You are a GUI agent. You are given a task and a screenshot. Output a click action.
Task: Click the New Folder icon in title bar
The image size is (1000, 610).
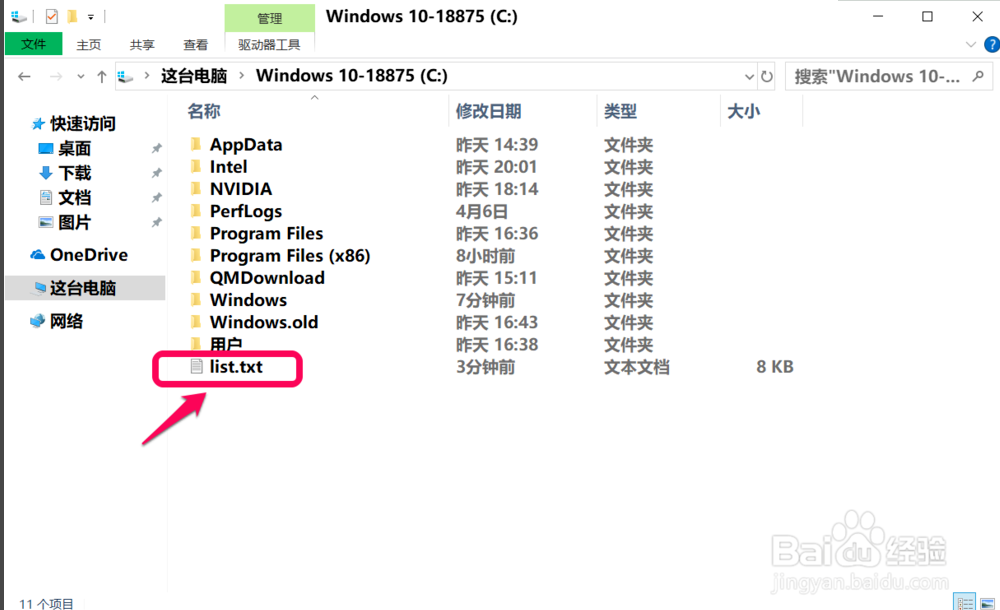click(73, 17)
